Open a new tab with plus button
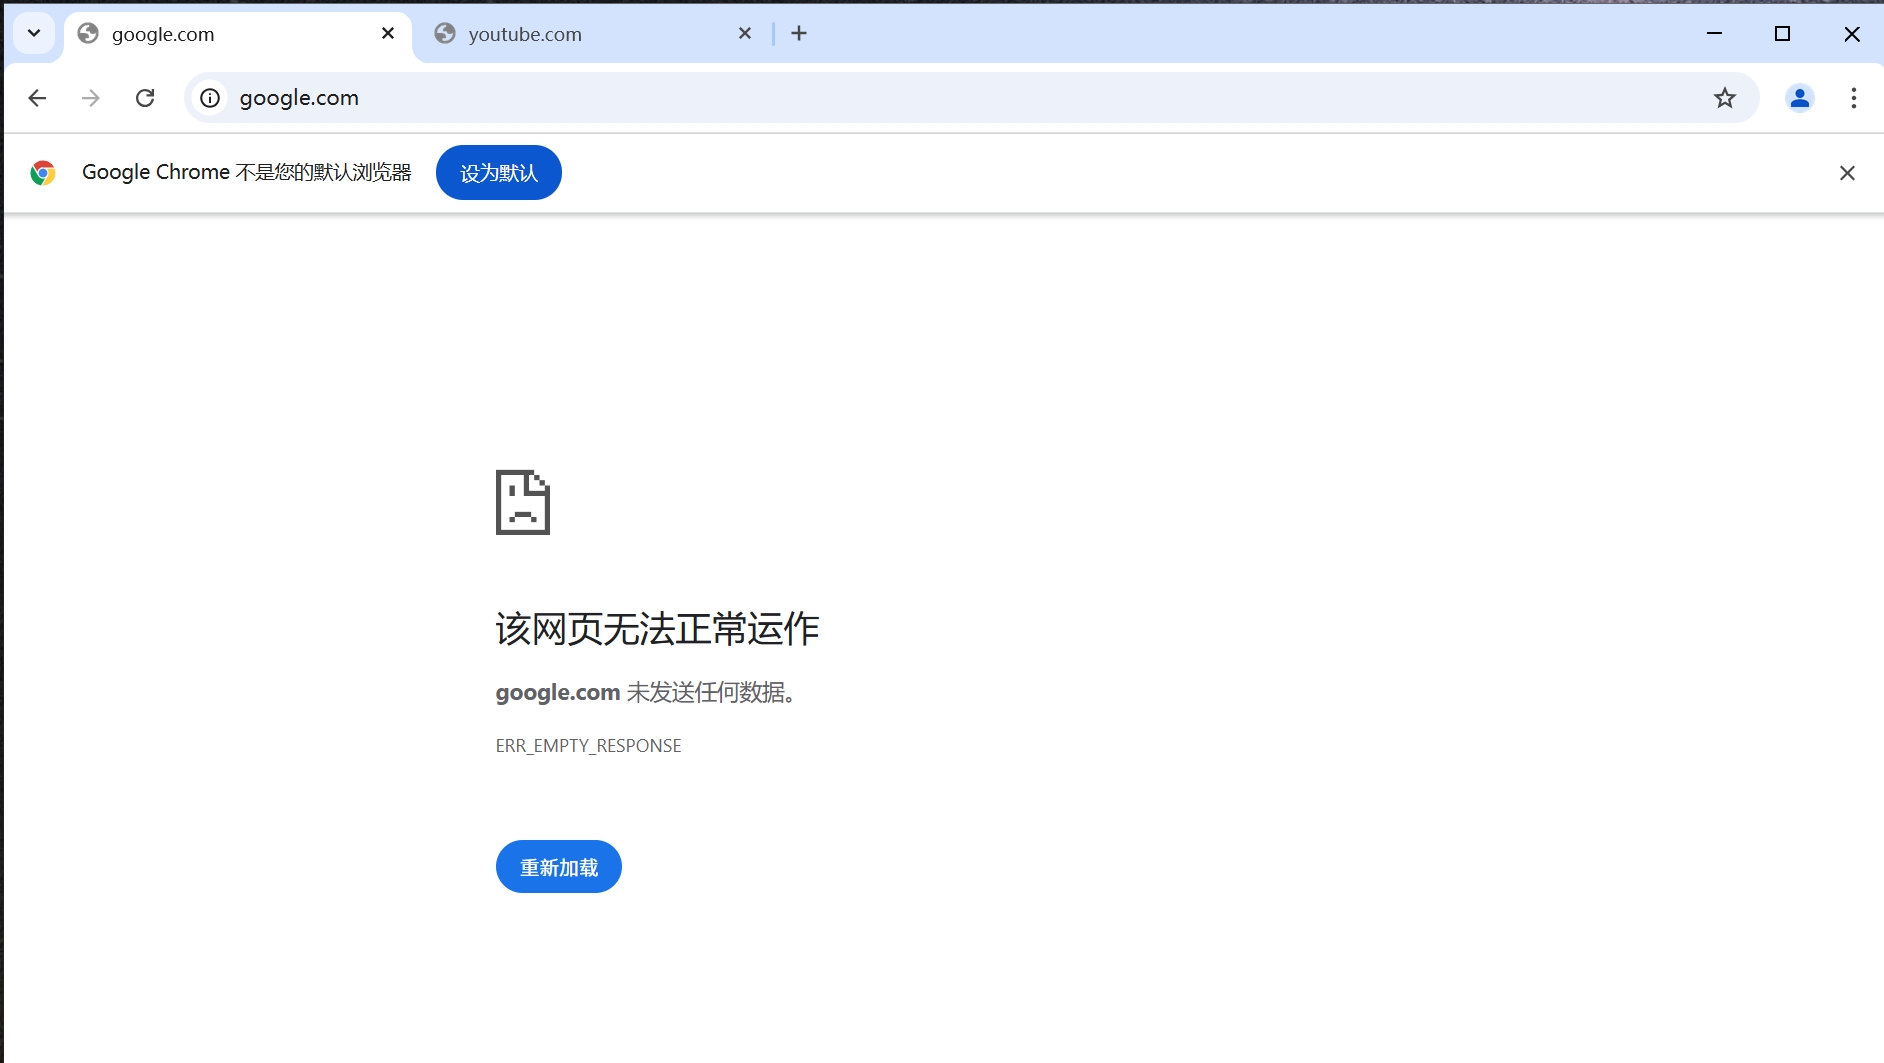 tap(799, 33)
